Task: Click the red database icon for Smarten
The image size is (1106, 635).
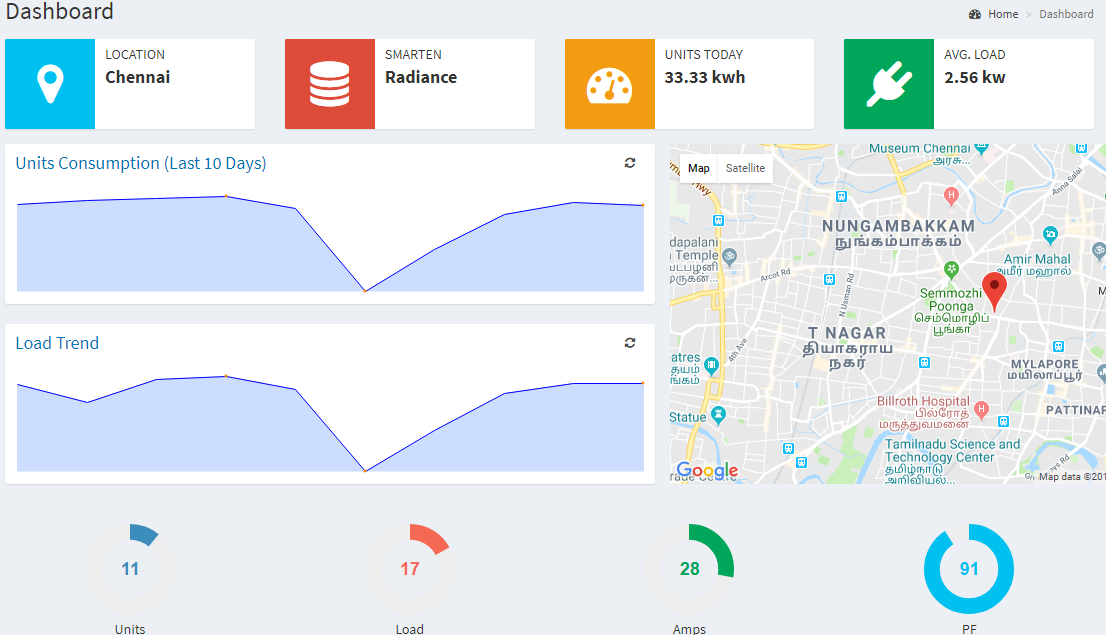Action: tap(329, 84)
